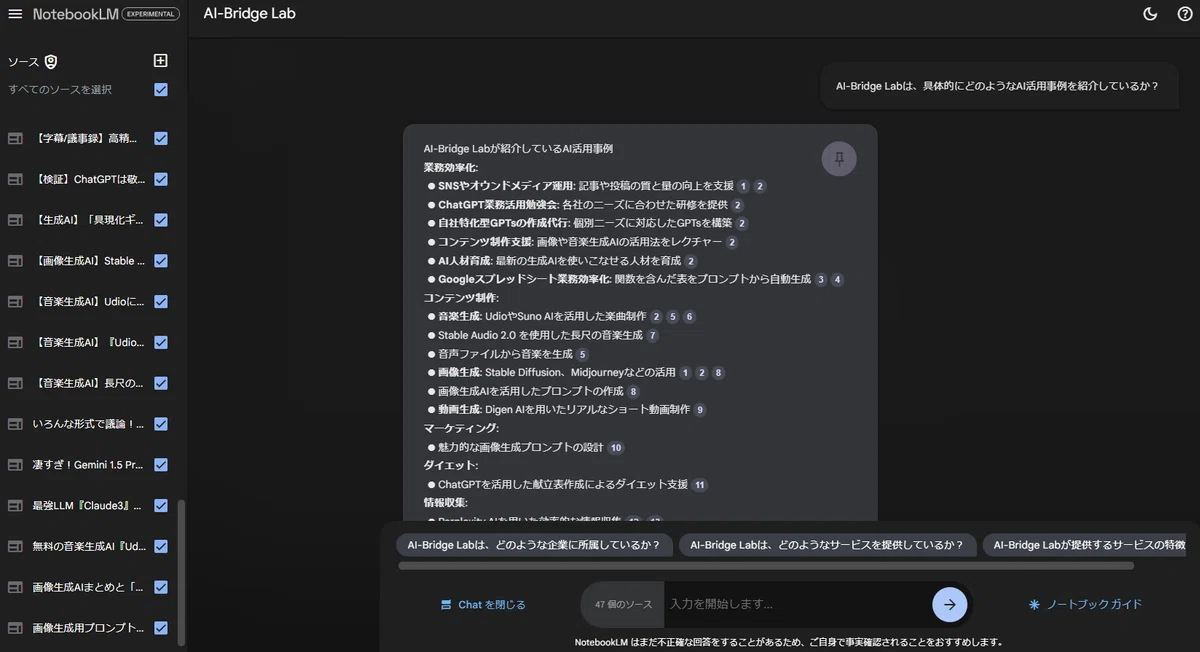This screenshot has height=652, width=1200.
Task: Click the source list vertical scrollbar
Action: tap(181, 572)
